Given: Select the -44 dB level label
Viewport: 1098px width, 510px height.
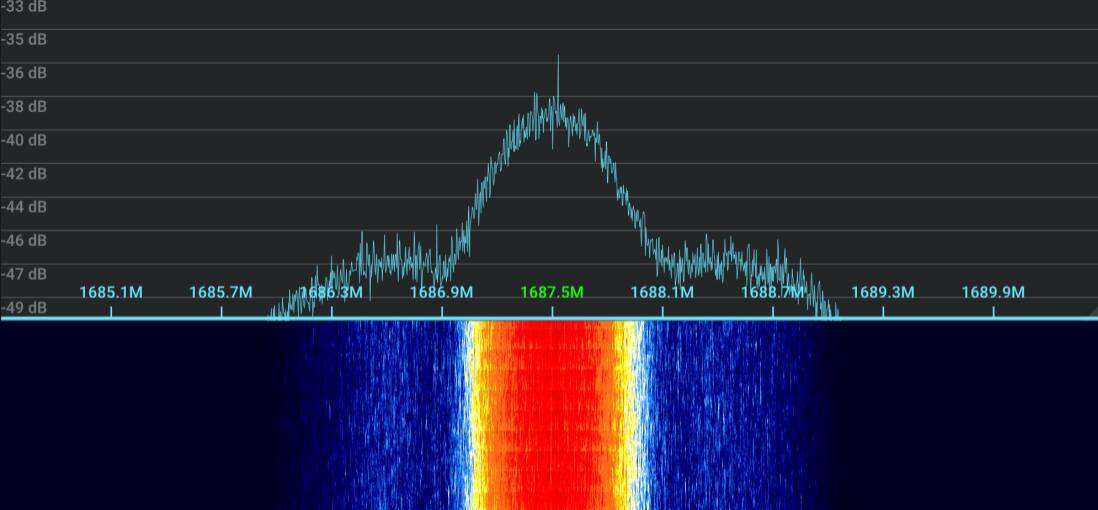Looking at the screenshot, I should click(x=24, y=207).
